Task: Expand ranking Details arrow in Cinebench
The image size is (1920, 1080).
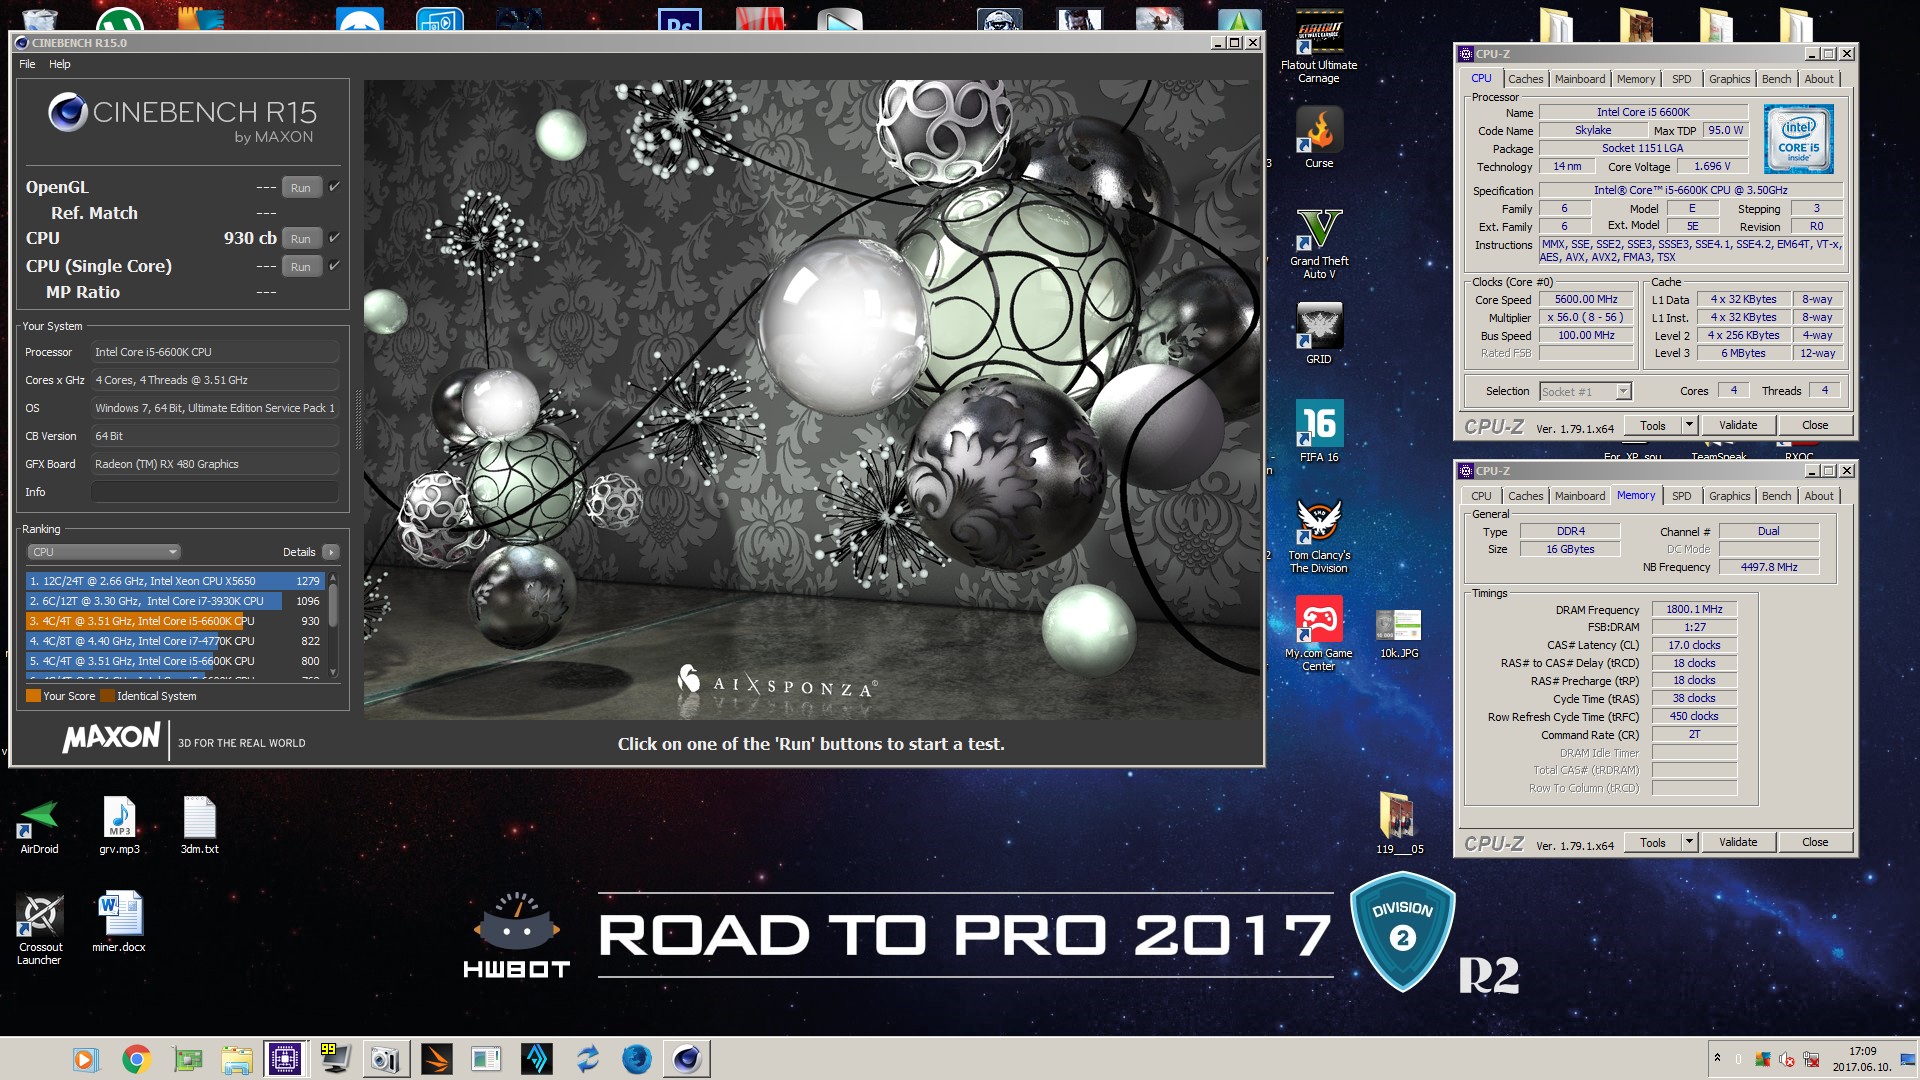Action: [x=331, y=552]
